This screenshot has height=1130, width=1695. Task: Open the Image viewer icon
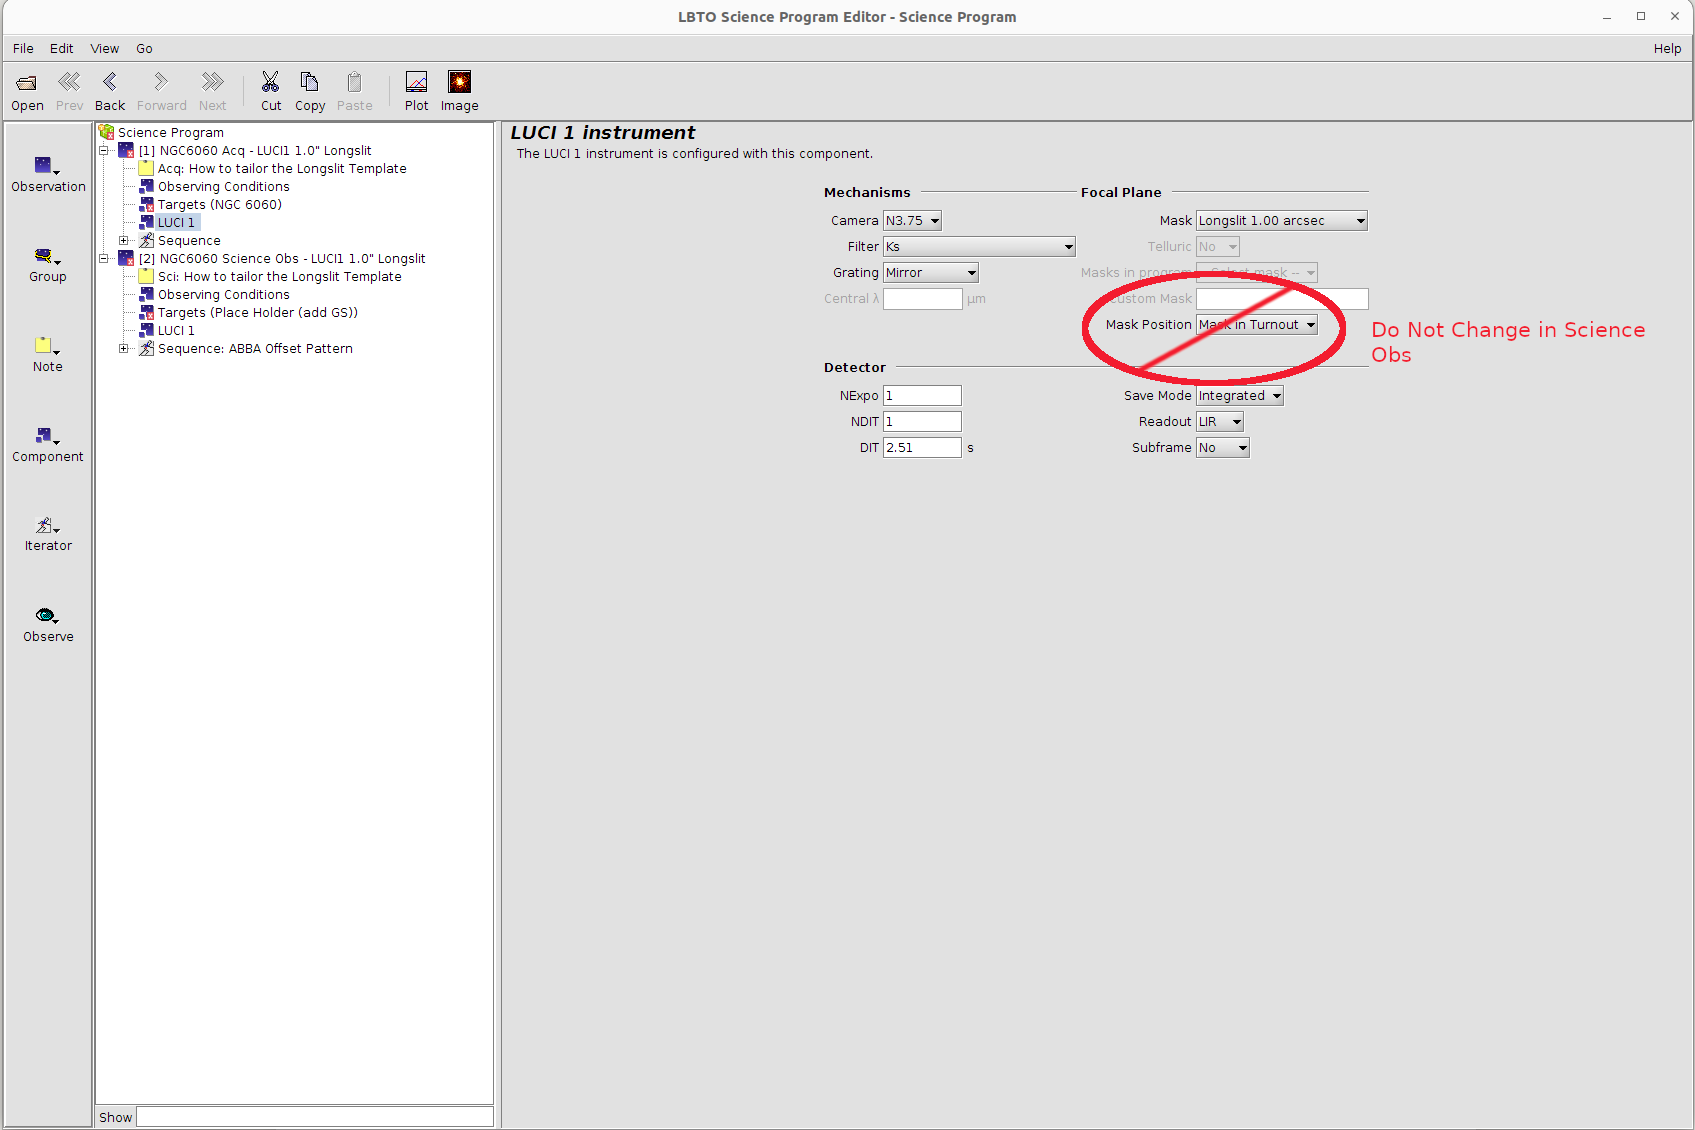[x=459, y=83]
